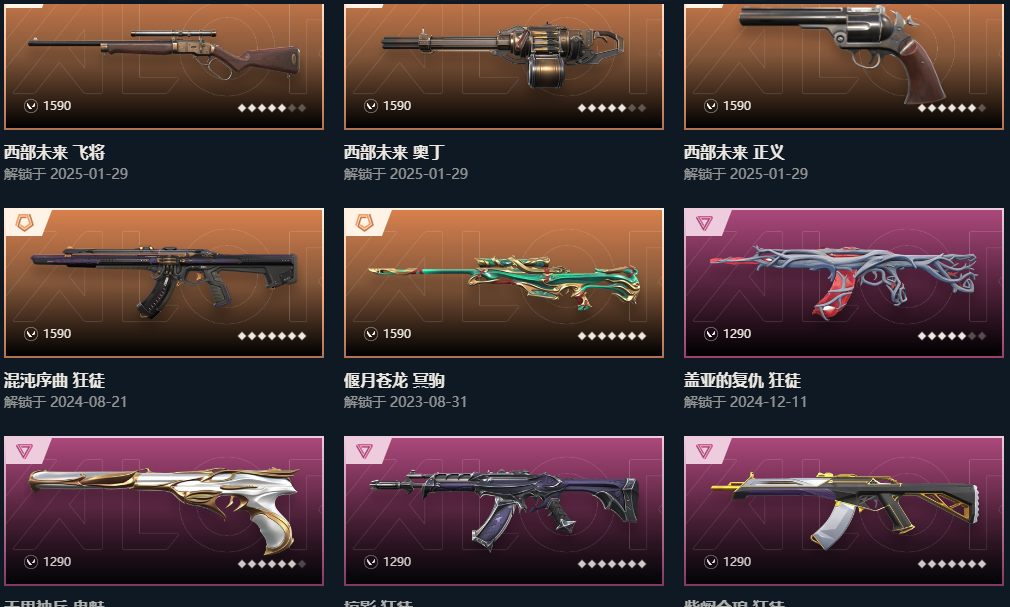The image size is (1010, 607).
Task: Click the orange tier badge on 偃月苍龙 冥驹 card
Action: pos(365,223)
